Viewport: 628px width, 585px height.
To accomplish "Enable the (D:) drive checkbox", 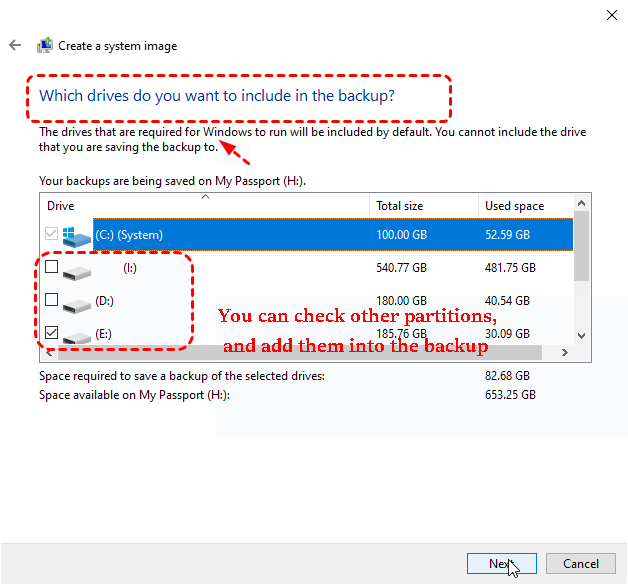I will pos(52,300).
